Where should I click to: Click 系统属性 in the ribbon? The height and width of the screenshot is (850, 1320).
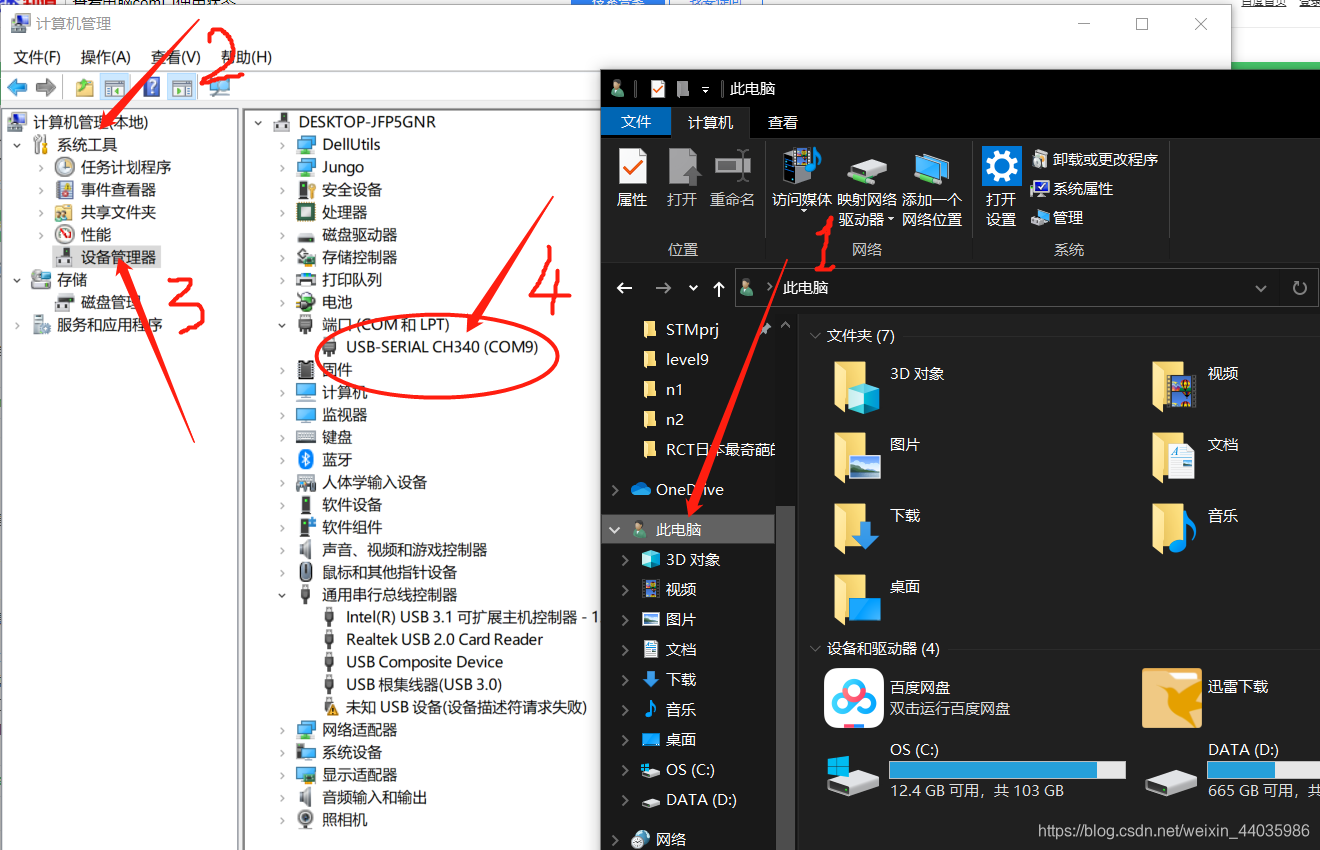(x=1072, y=188)
